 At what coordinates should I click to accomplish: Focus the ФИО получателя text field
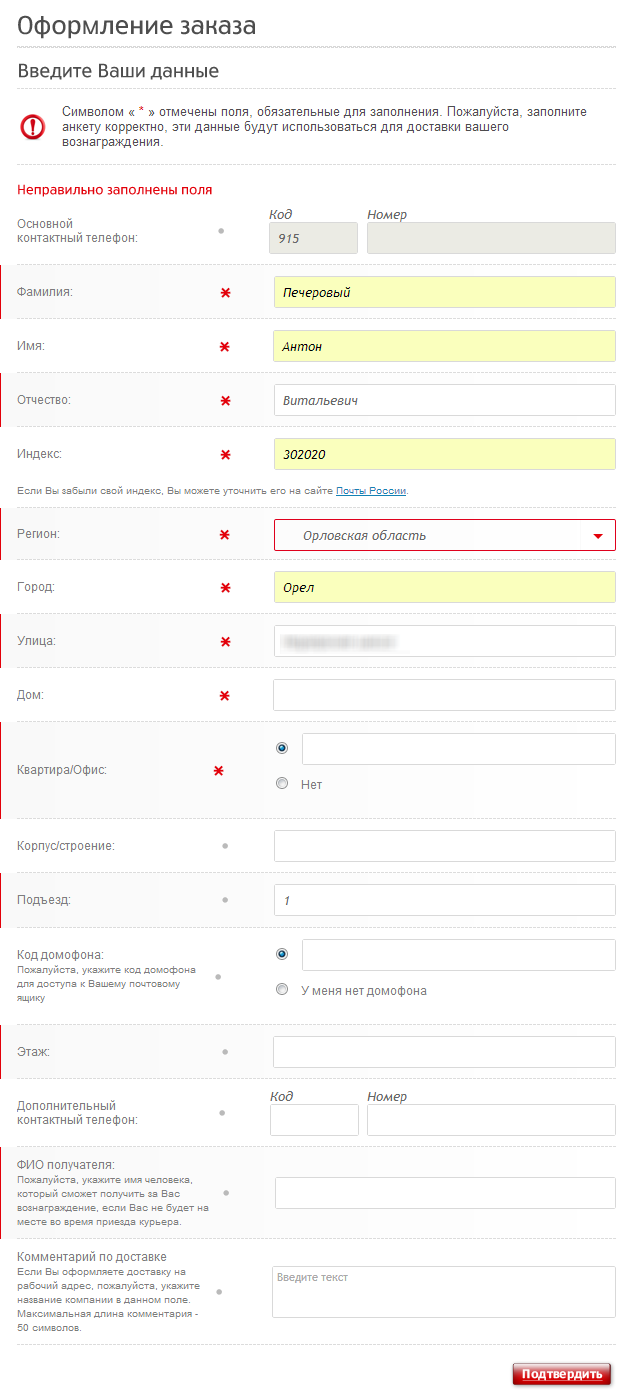coord(444,1193)
